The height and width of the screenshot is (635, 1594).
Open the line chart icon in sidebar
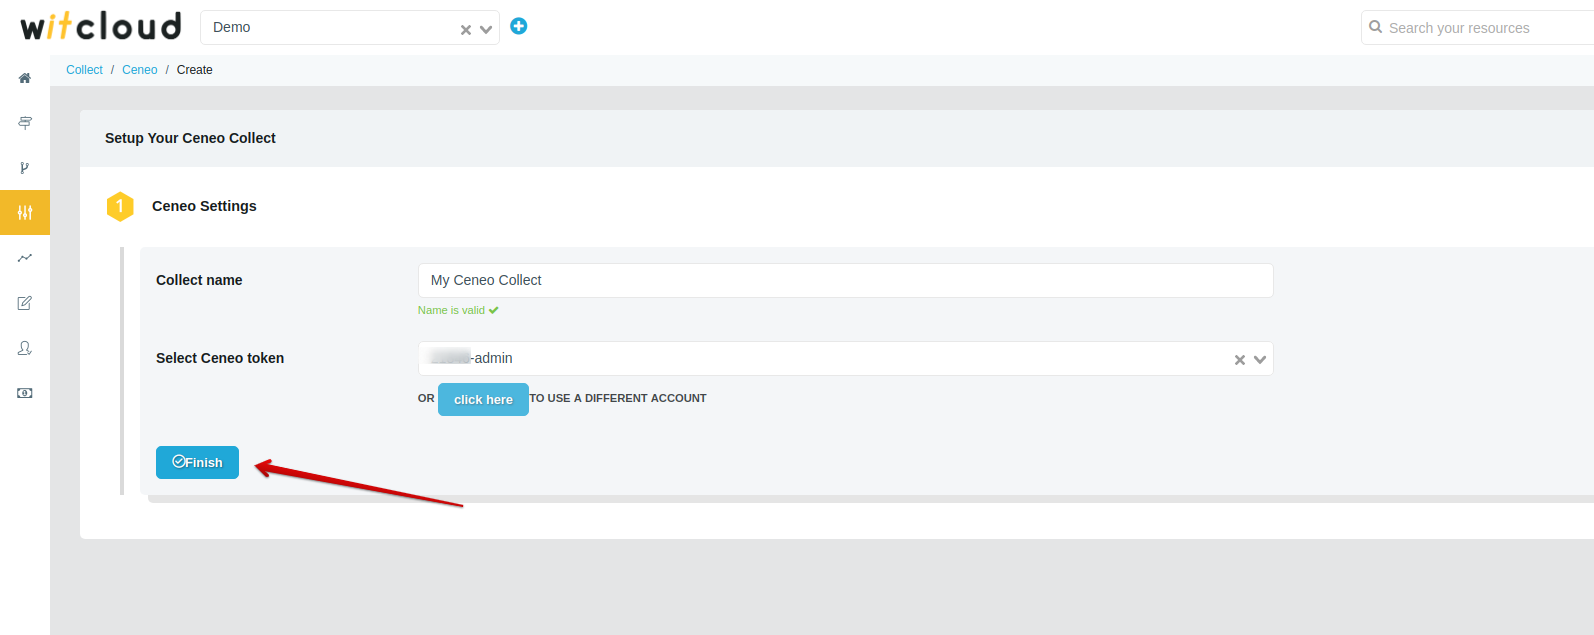pos(25,258)
